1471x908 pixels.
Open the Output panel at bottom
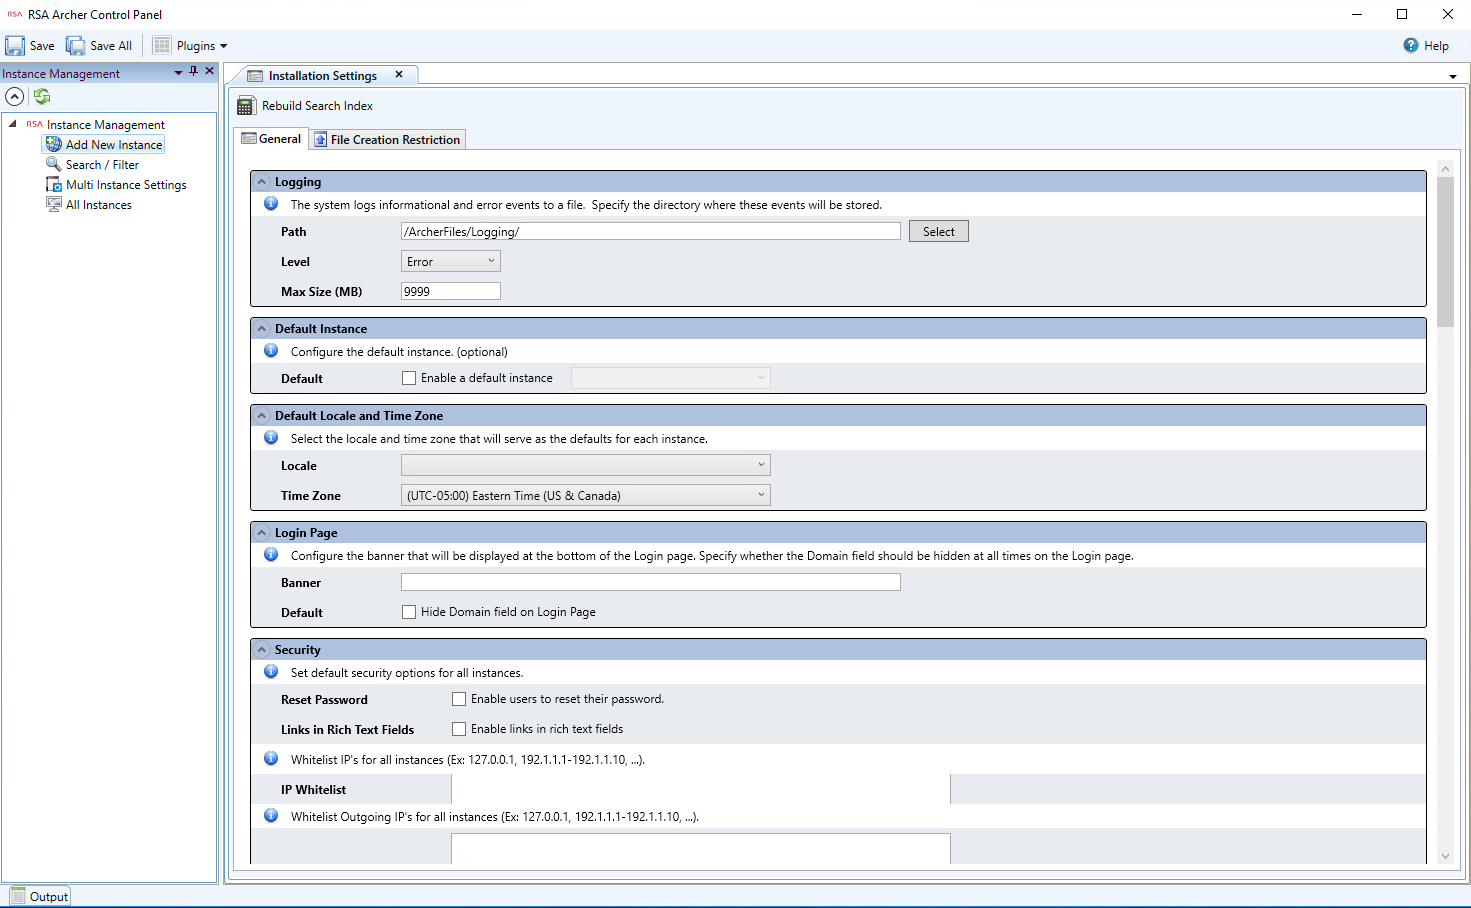[x=40, y=896]
